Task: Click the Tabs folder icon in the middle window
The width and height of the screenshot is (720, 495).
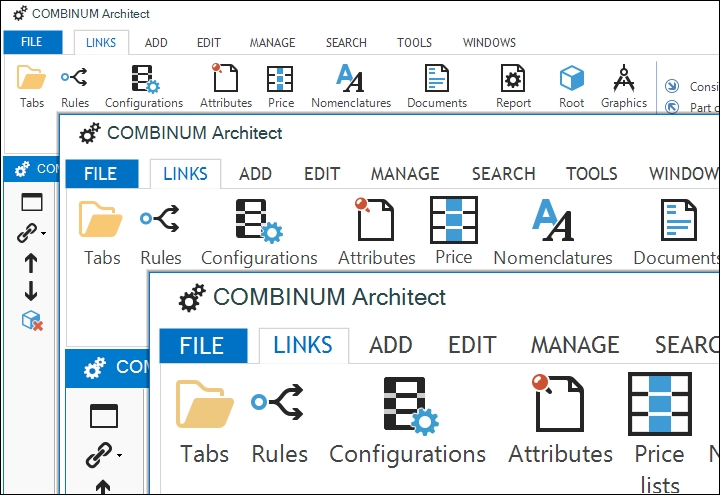Action: click(x=101, y=219)
